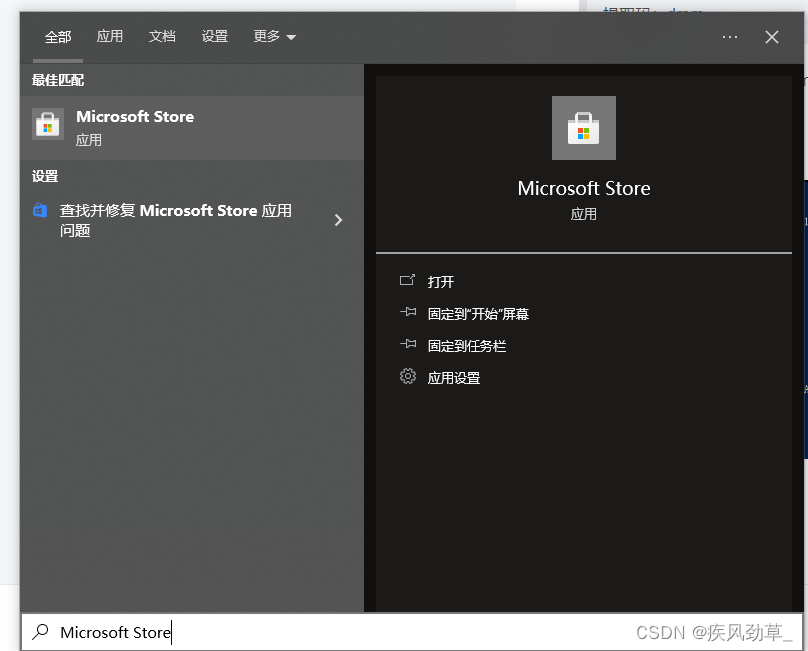
Task: Click the pin icon for 固定到"开始"屏幕
Action: pyautogui.click(x=408, y=312)
